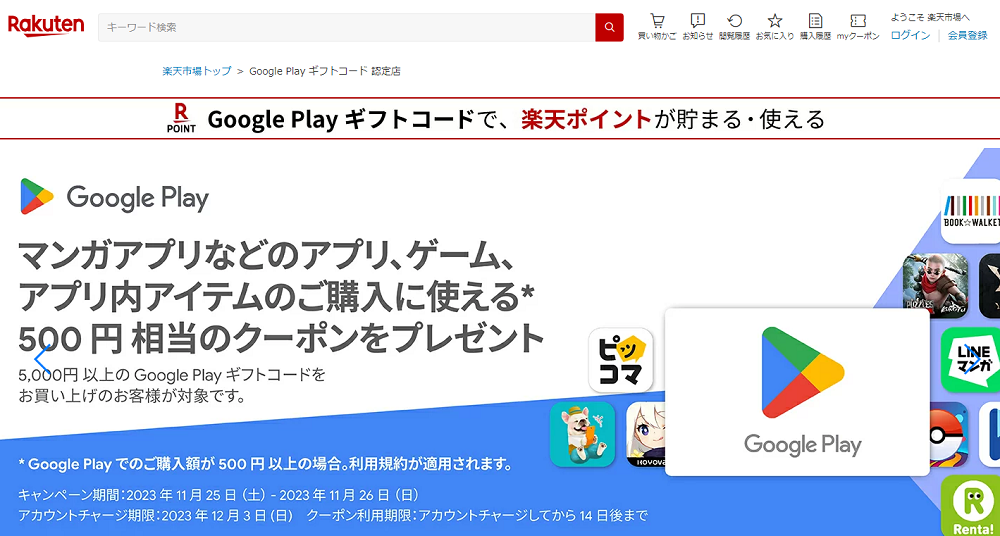Click the Google Play ギフトコード 認定店 breadcrumb
Image resolution: width=1000 pixels, height=536 pixels.
point(325,71)
